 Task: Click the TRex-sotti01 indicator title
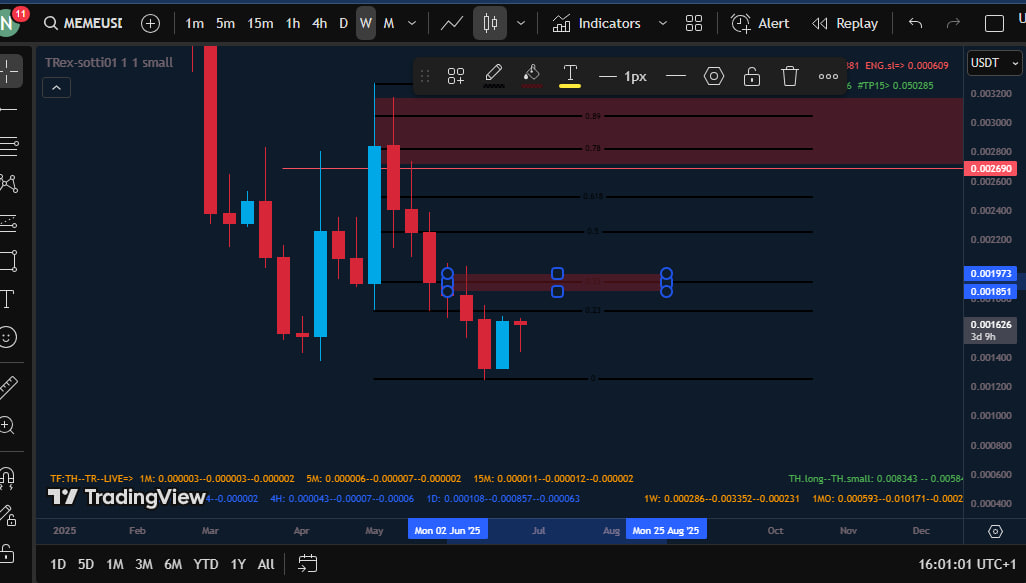click(109, 63)
